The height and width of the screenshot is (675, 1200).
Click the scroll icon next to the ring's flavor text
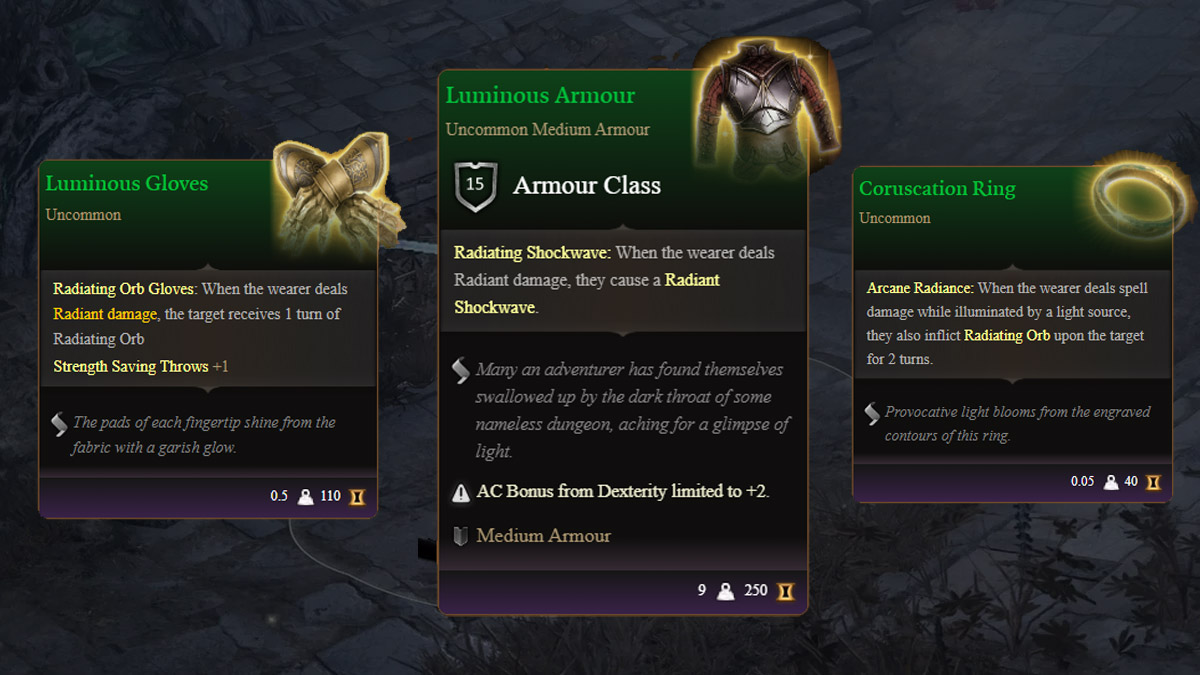pyautogui.click(x=872, y=412)
